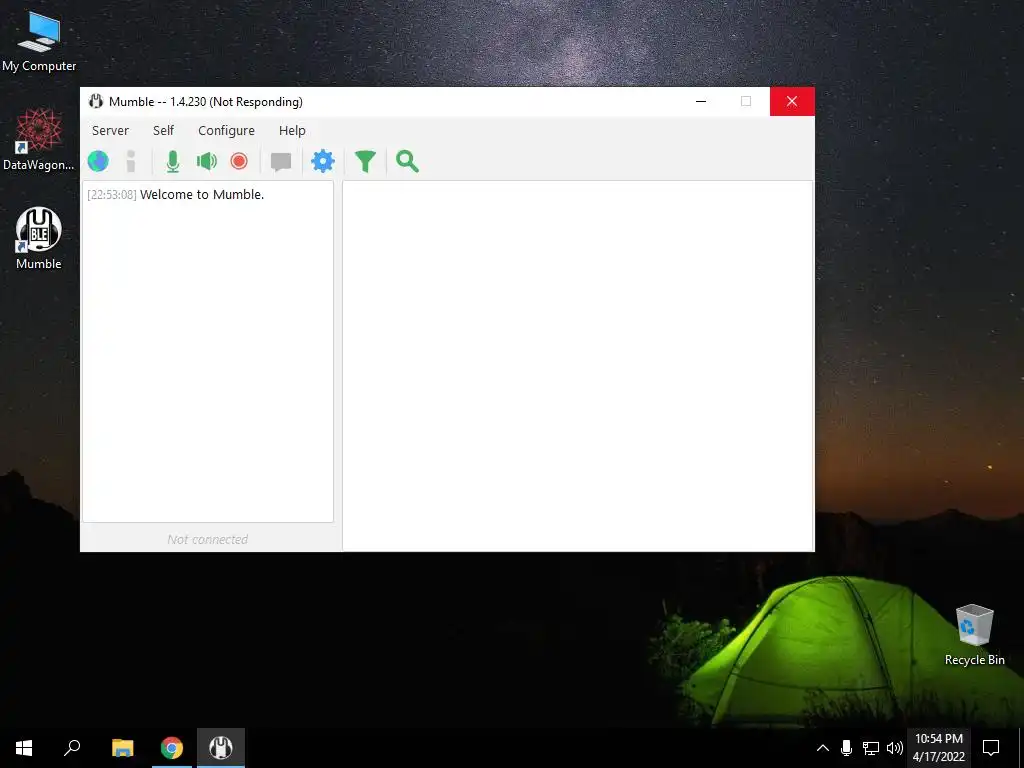The image size is (1024, 768).
Task: Click the tray microphone icon
Action: tap(846, 748)
